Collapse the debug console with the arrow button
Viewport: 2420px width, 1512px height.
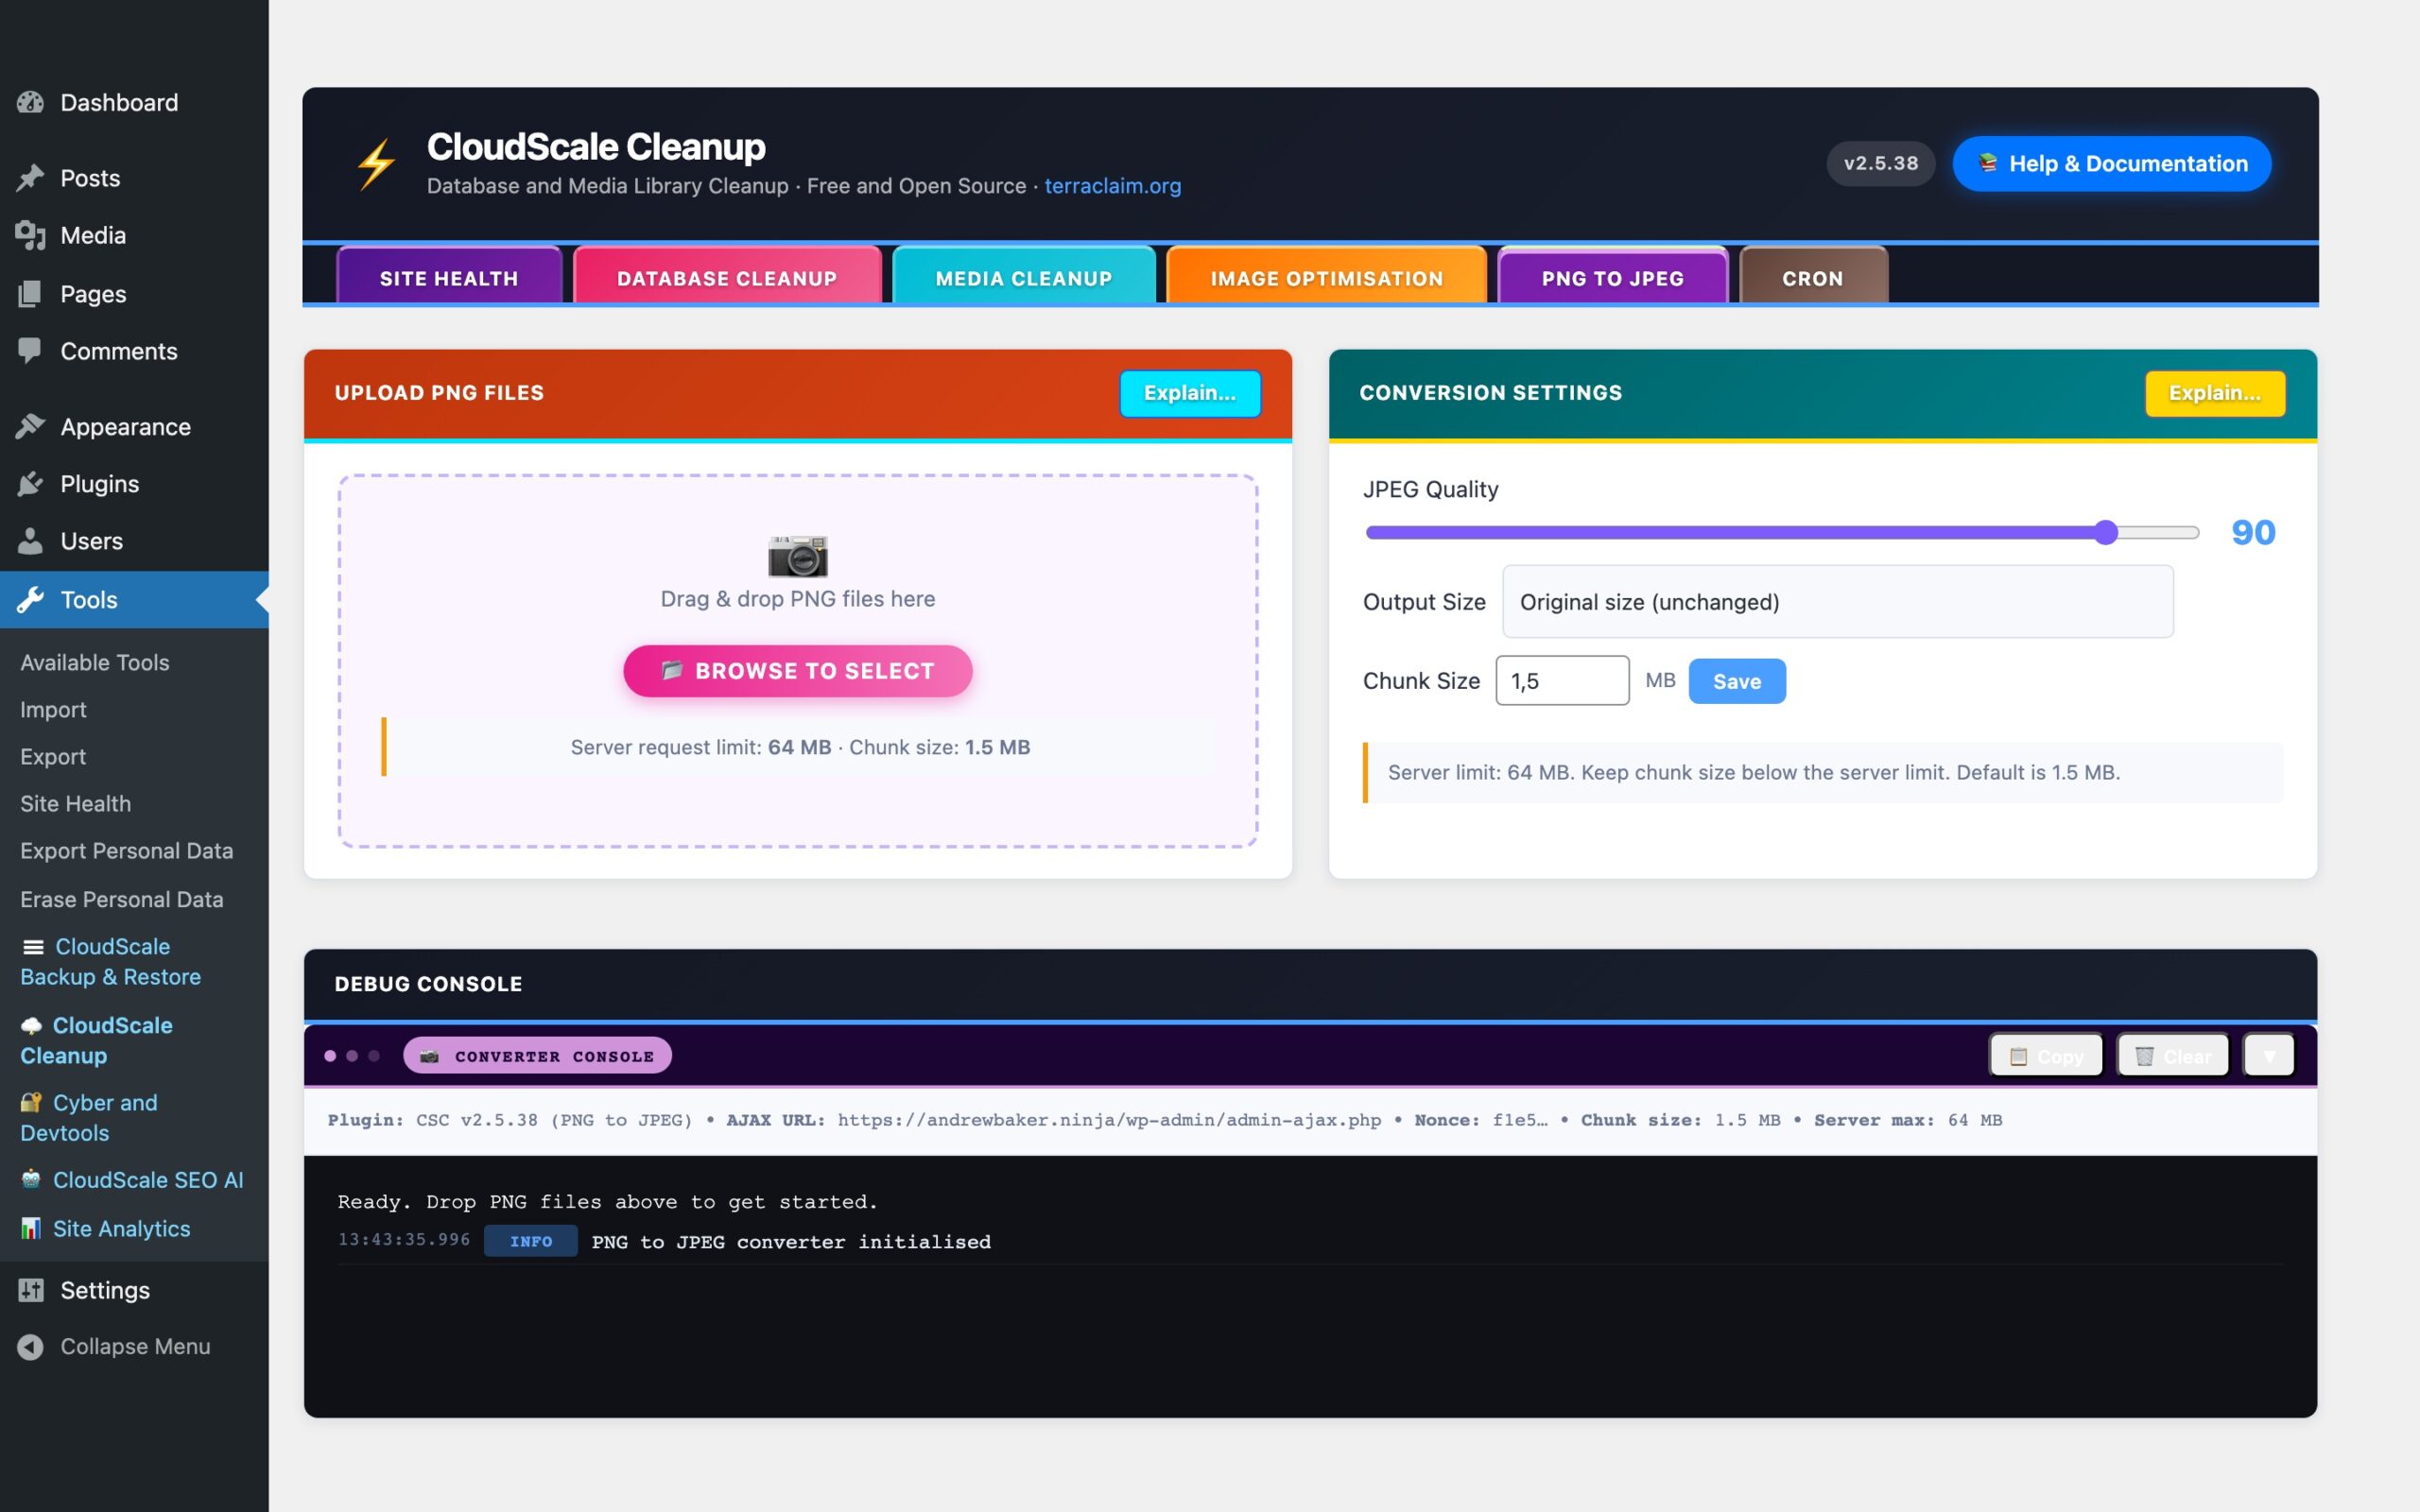point(2269,1056)
